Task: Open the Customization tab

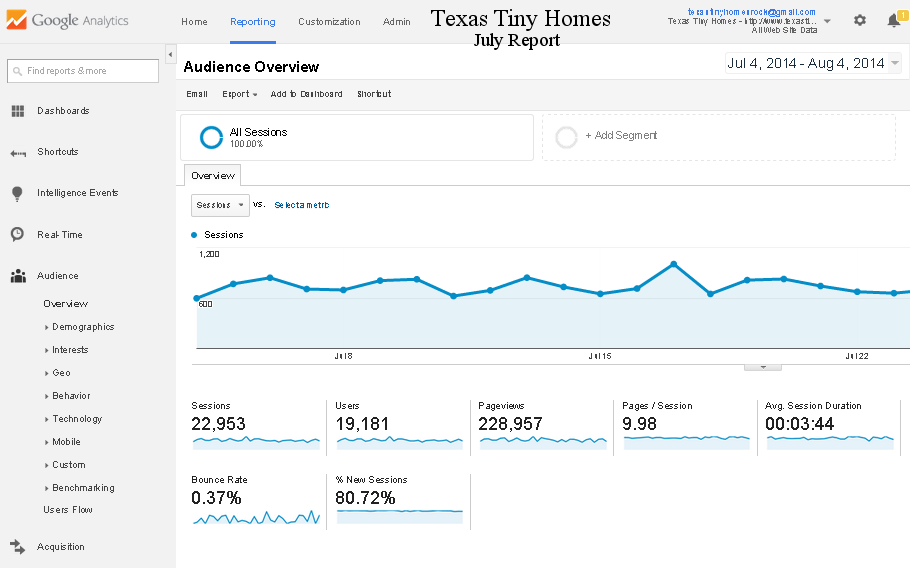Action: [x=329, y=21]
